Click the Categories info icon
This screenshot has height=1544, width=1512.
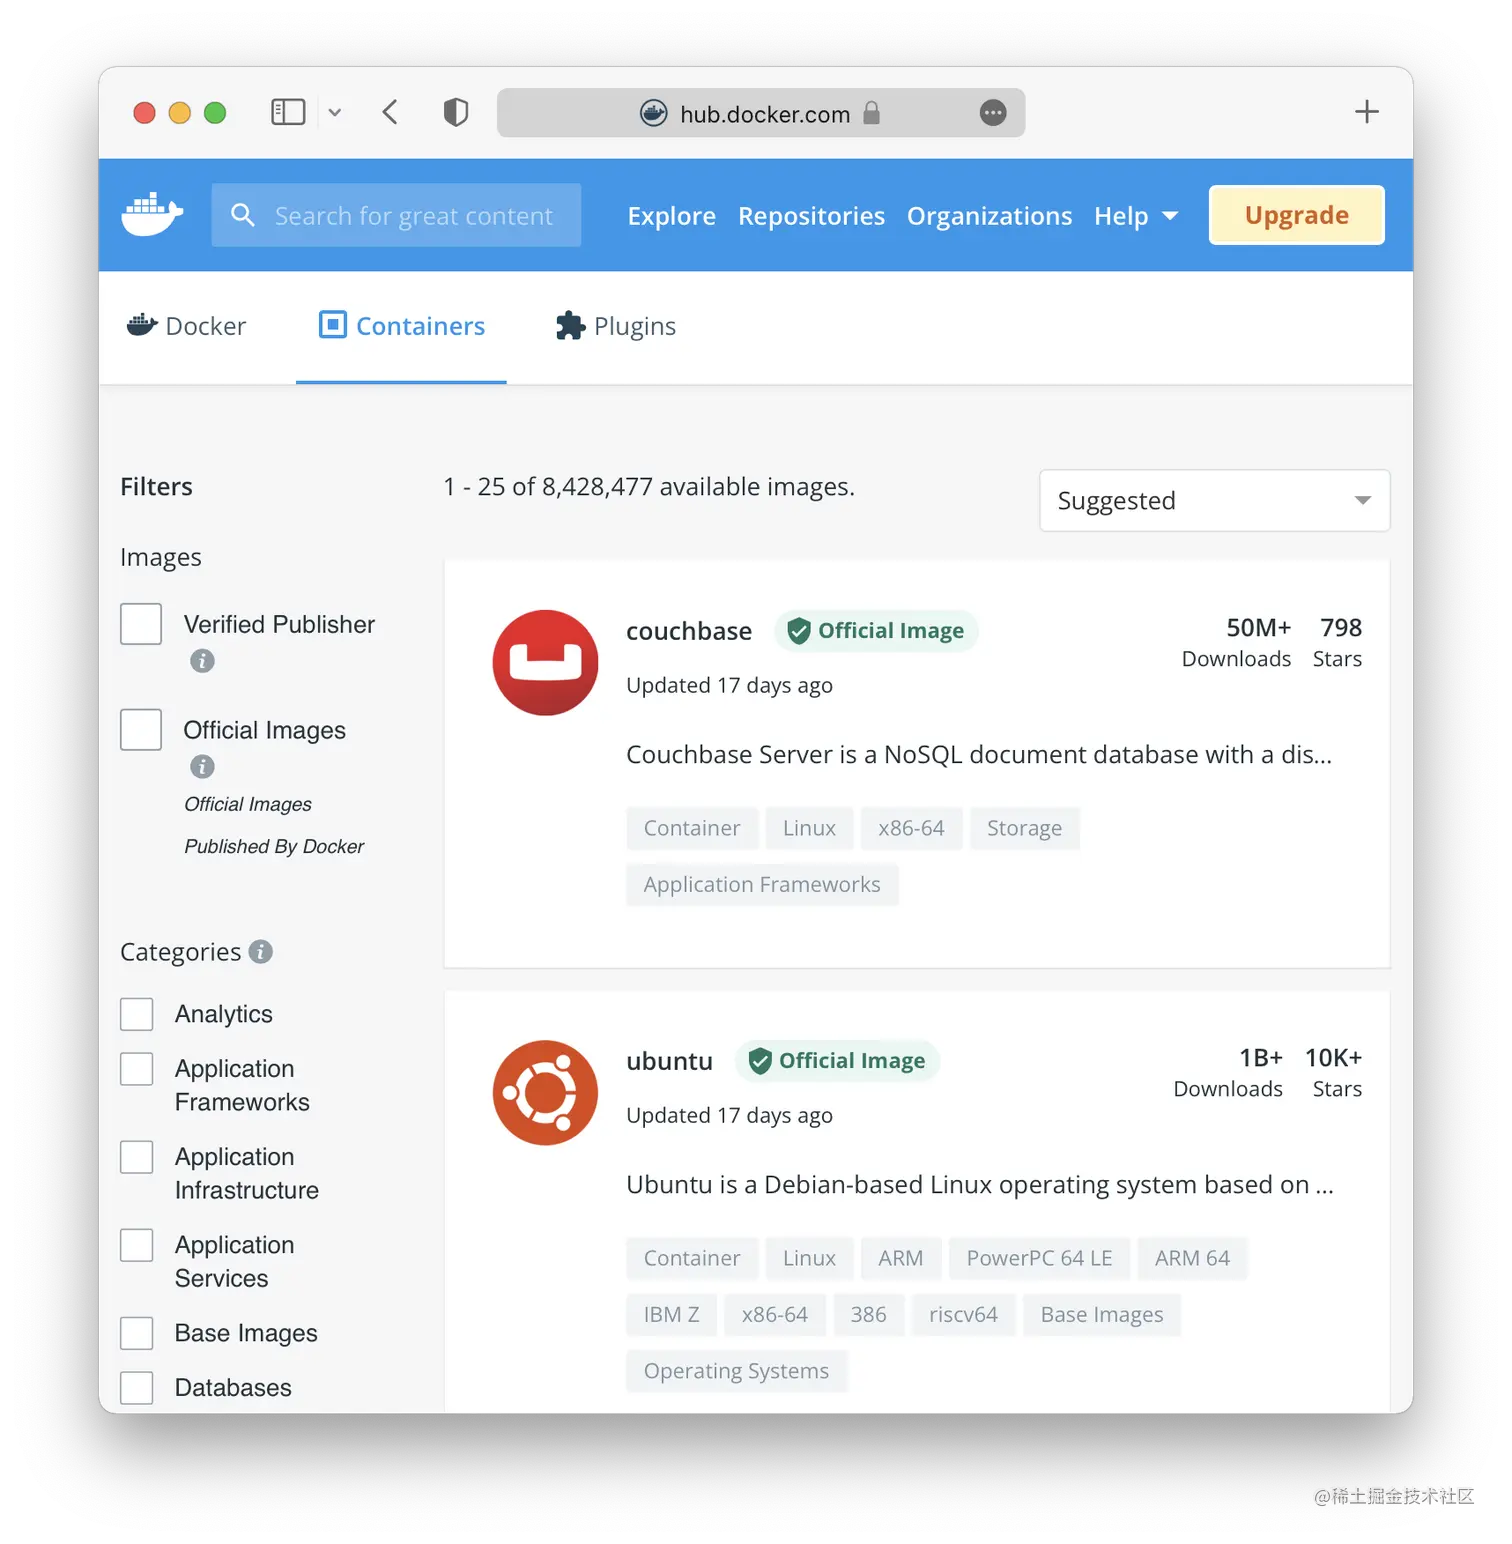[261, 951]
